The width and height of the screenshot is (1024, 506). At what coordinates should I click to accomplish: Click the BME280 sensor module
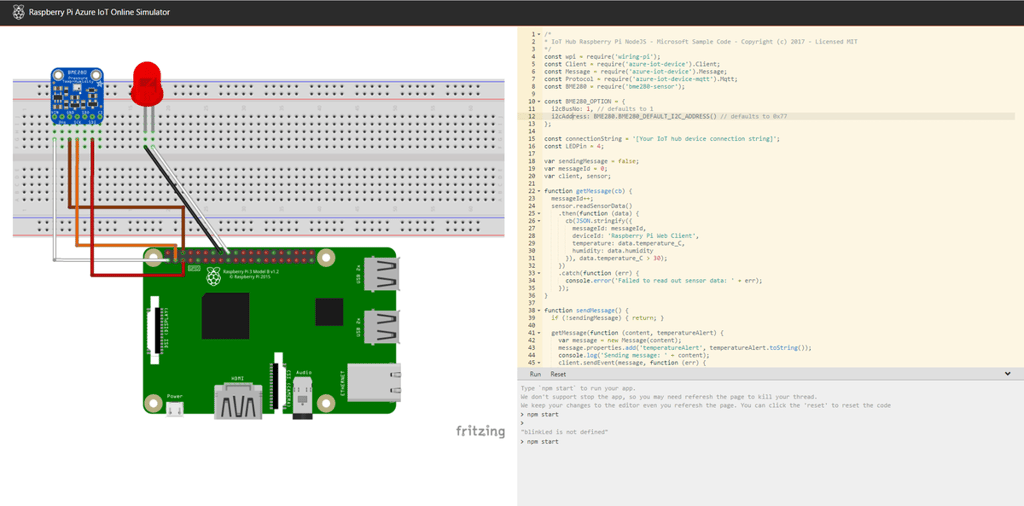(77, 96)
